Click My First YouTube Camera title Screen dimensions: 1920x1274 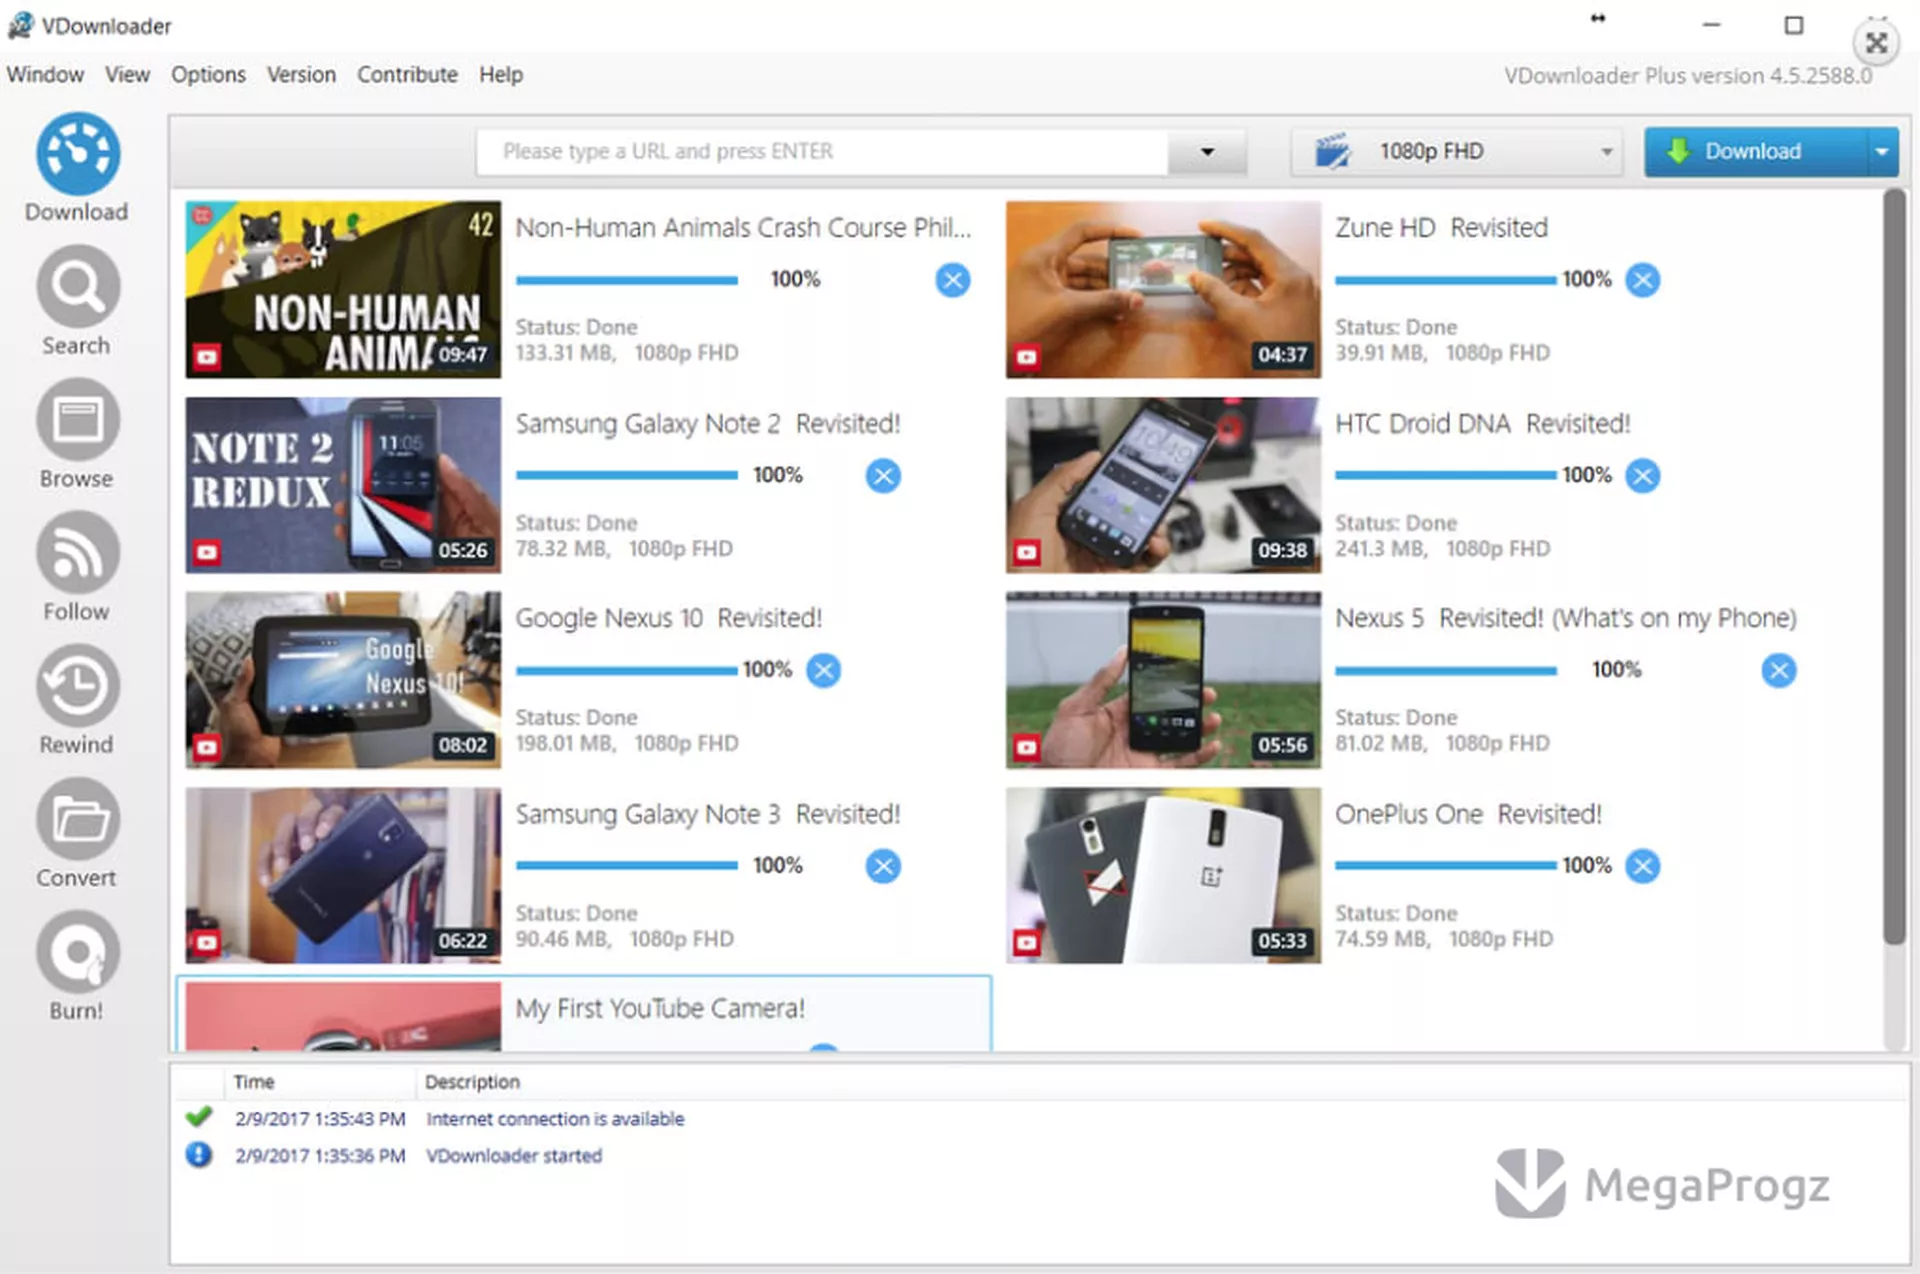click(660, 1008)
